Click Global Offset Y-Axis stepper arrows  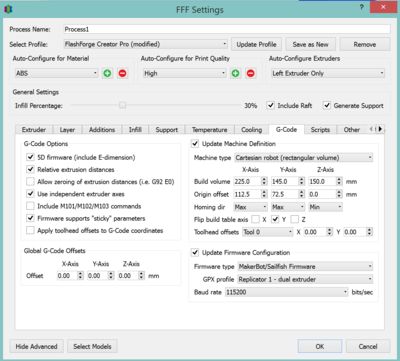tap(111, 276)
